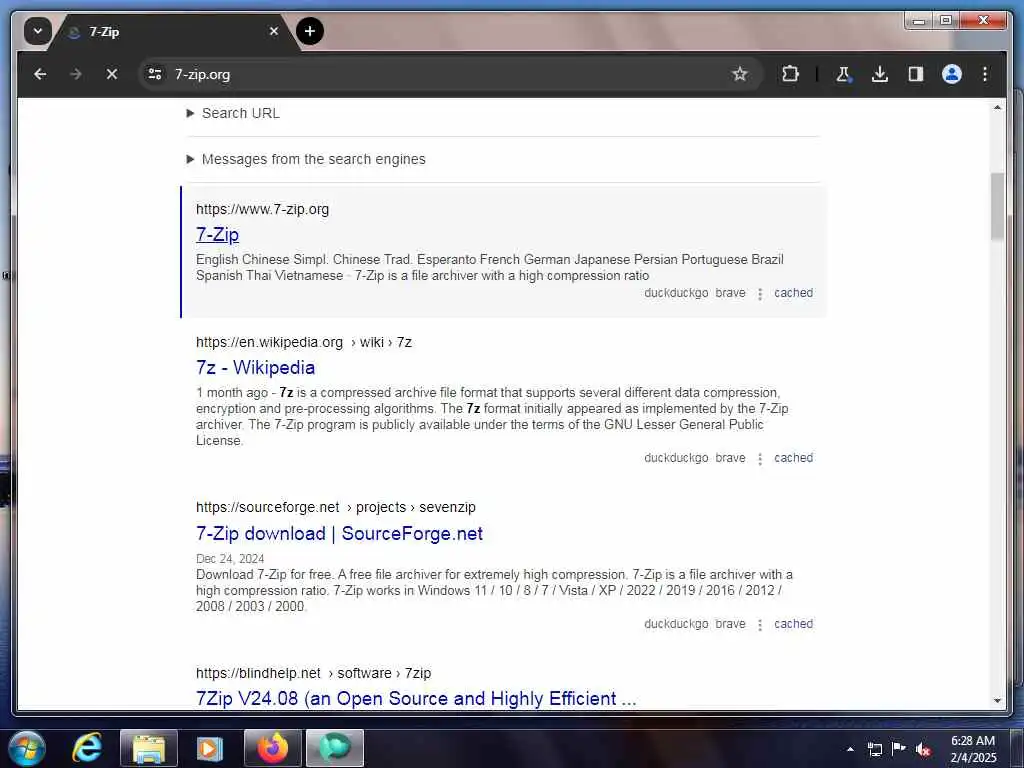The width and height of the screenshot is (1024, 768).
Task: Open the clock showing 6:28 AM
Action: click(x=973, y=749)
